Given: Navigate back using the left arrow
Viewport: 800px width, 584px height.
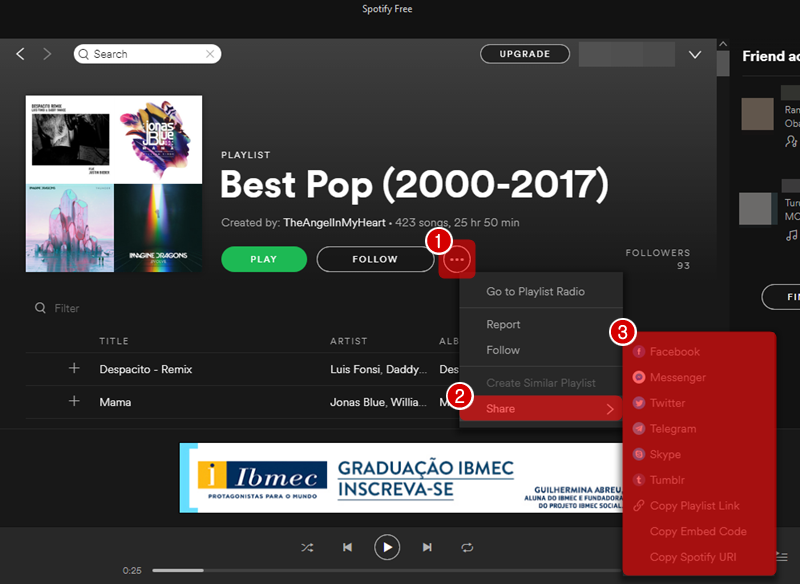Looking at the screenshot, I should (x=20, y=53).
